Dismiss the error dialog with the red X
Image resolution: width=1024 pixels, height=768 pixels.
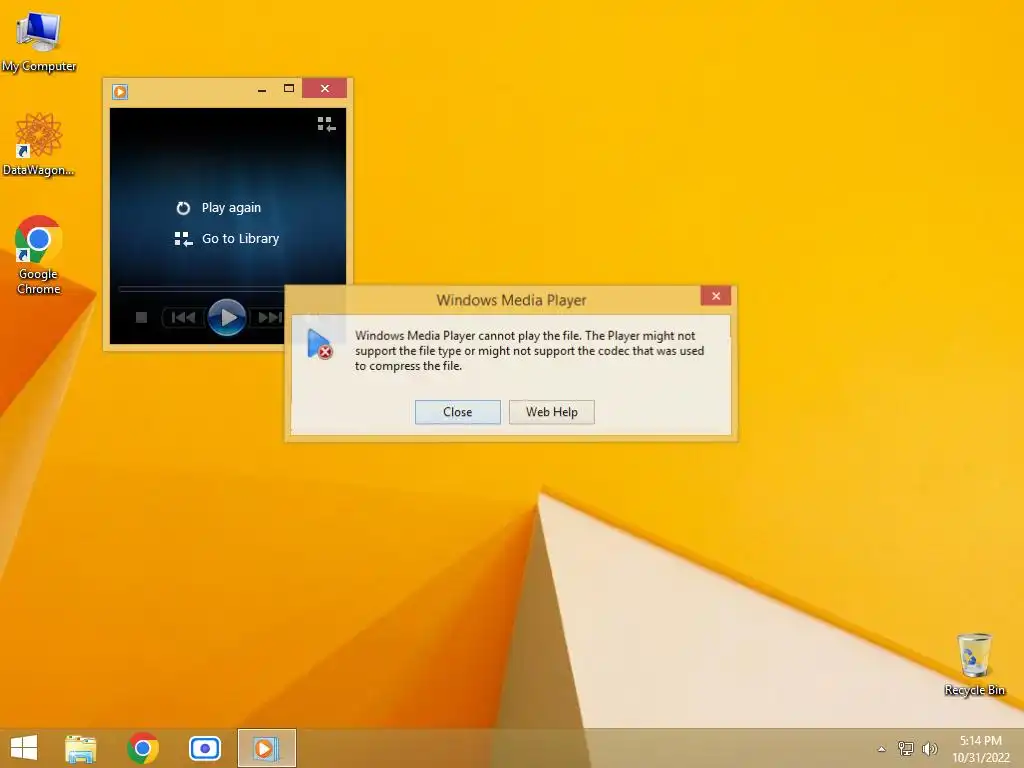[x=716, y=296]
